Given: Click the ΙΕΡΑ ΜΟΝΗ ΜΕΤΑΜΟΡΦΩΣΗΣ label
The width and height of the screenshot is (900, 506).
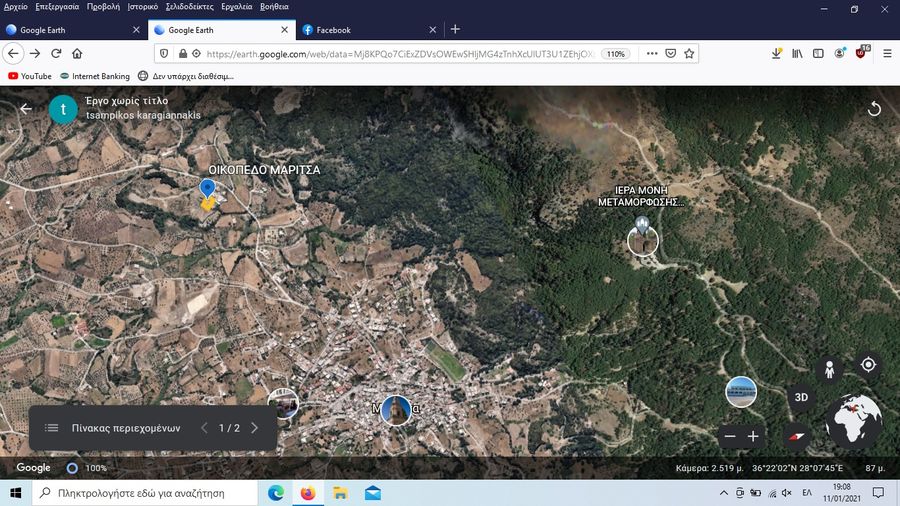Looking at the screenshot, I should point(641,196).
